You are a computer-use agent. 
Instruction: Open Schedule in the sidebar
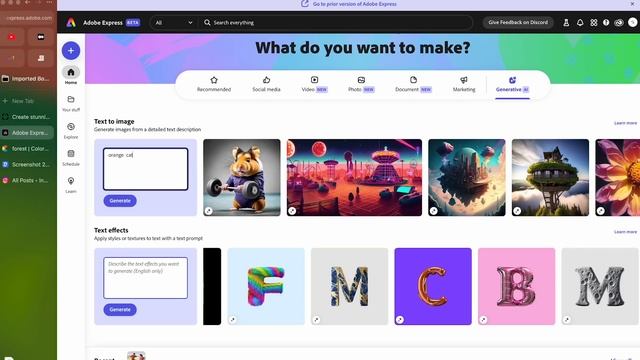[x=71, y=158]
